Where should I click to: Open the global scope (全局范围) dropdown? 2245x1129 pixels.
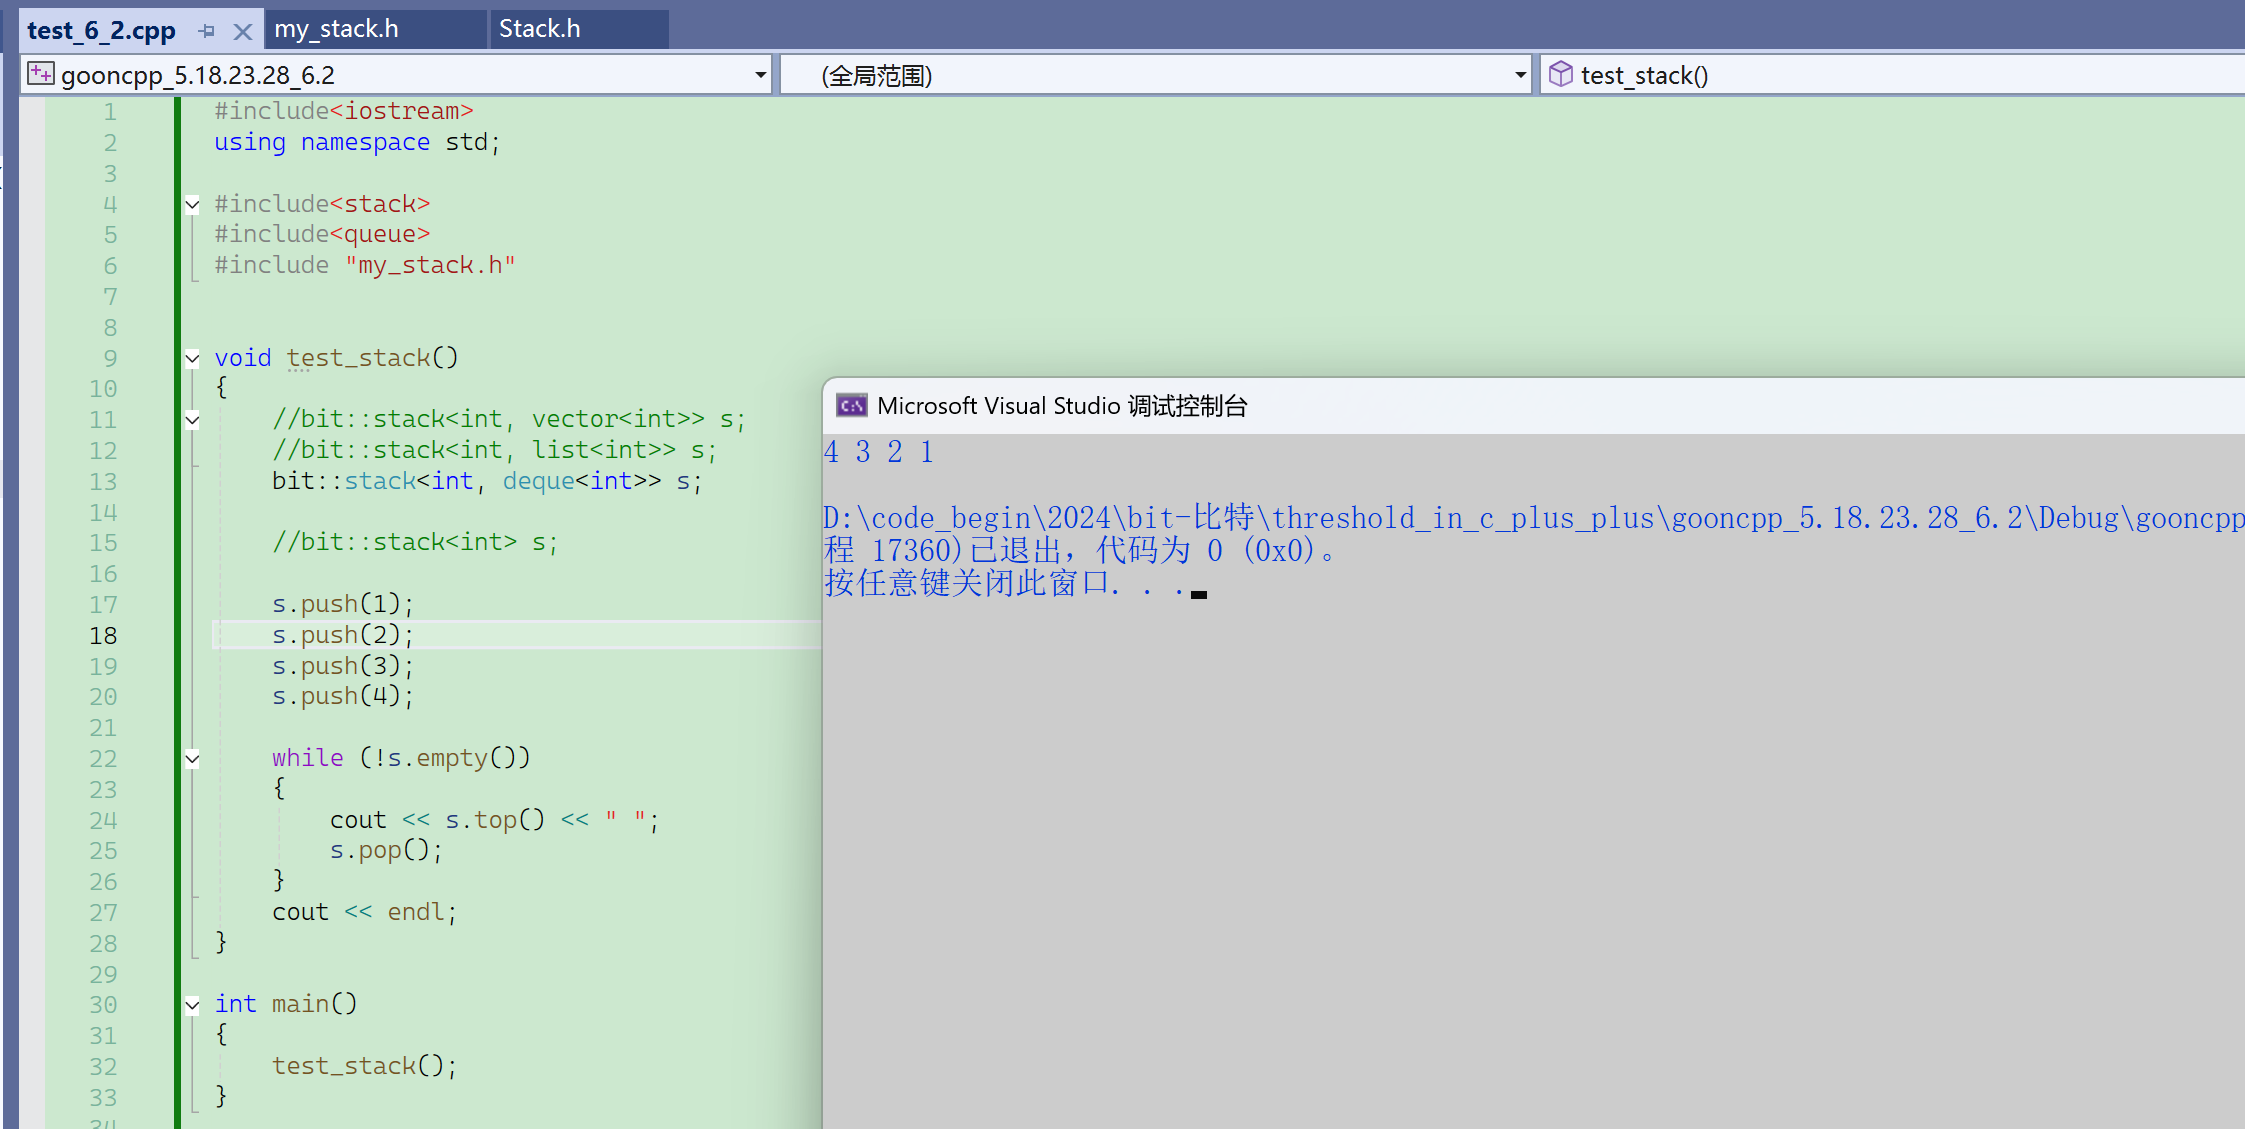pyautogui.click(x=1520, y=75)
